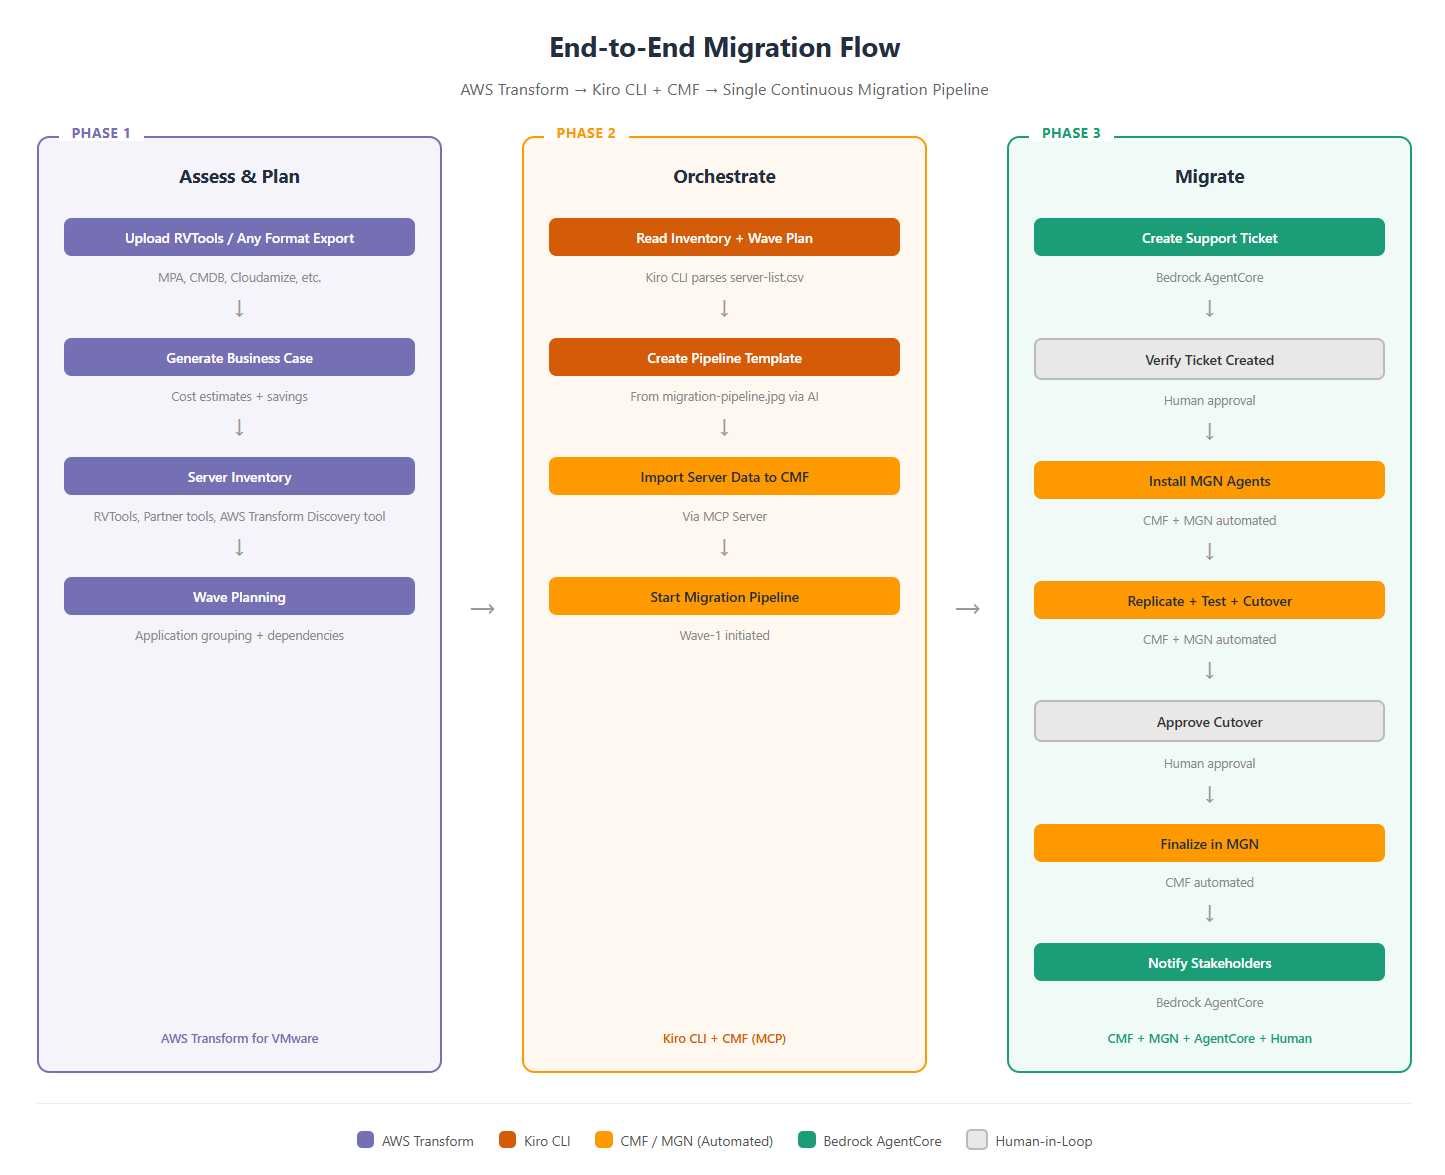Click the Import Server Data to CMF box
The image size is (1445, 1175).
(724, 476)
